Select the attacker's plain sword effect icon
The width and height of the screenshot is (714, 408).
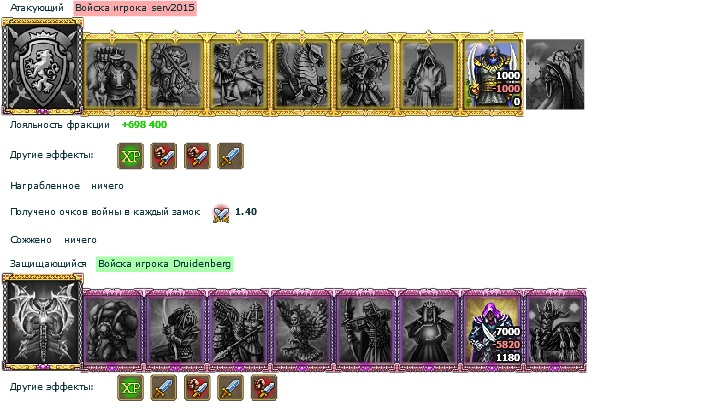(x=230, y=156)
